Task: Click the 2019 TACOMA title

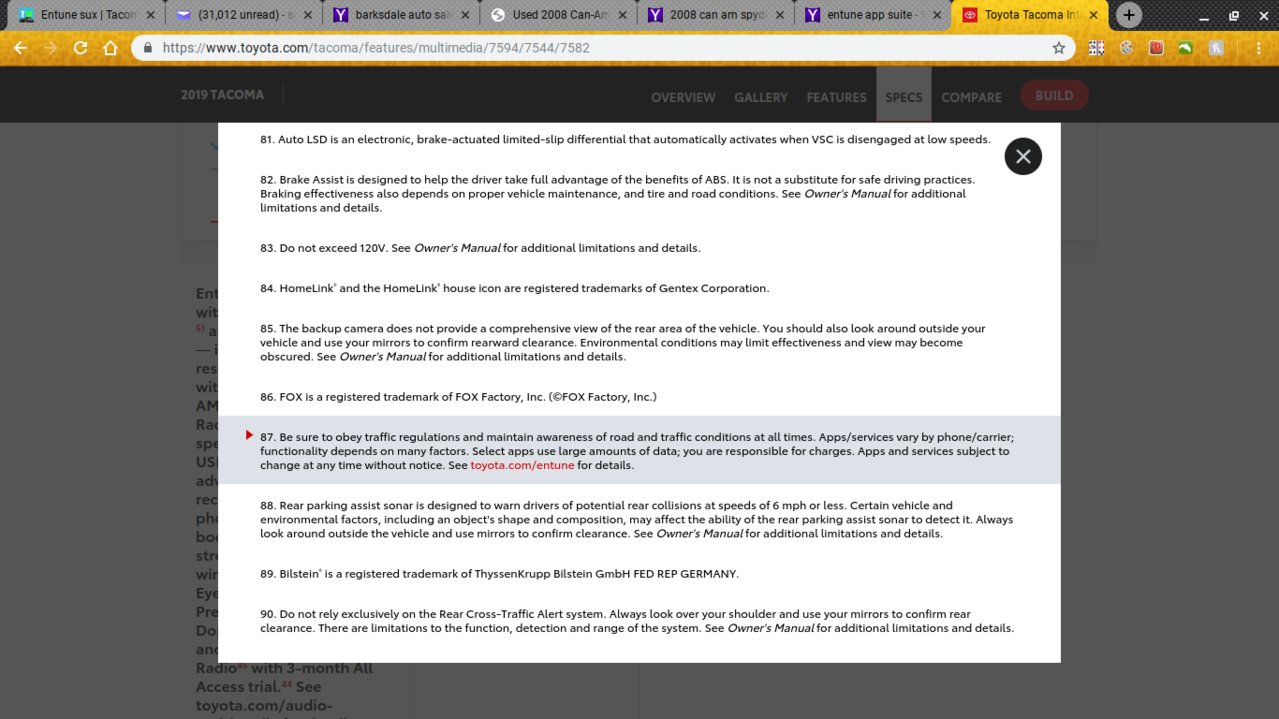Action: pyautogui.click(x=222, y=95)
